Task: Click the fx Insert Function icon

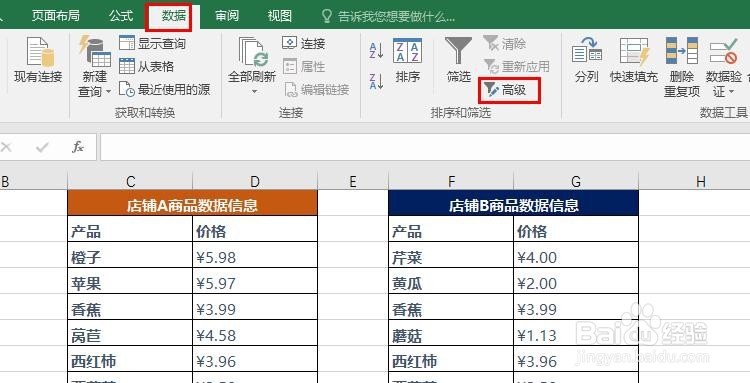Action: [78, 147]
